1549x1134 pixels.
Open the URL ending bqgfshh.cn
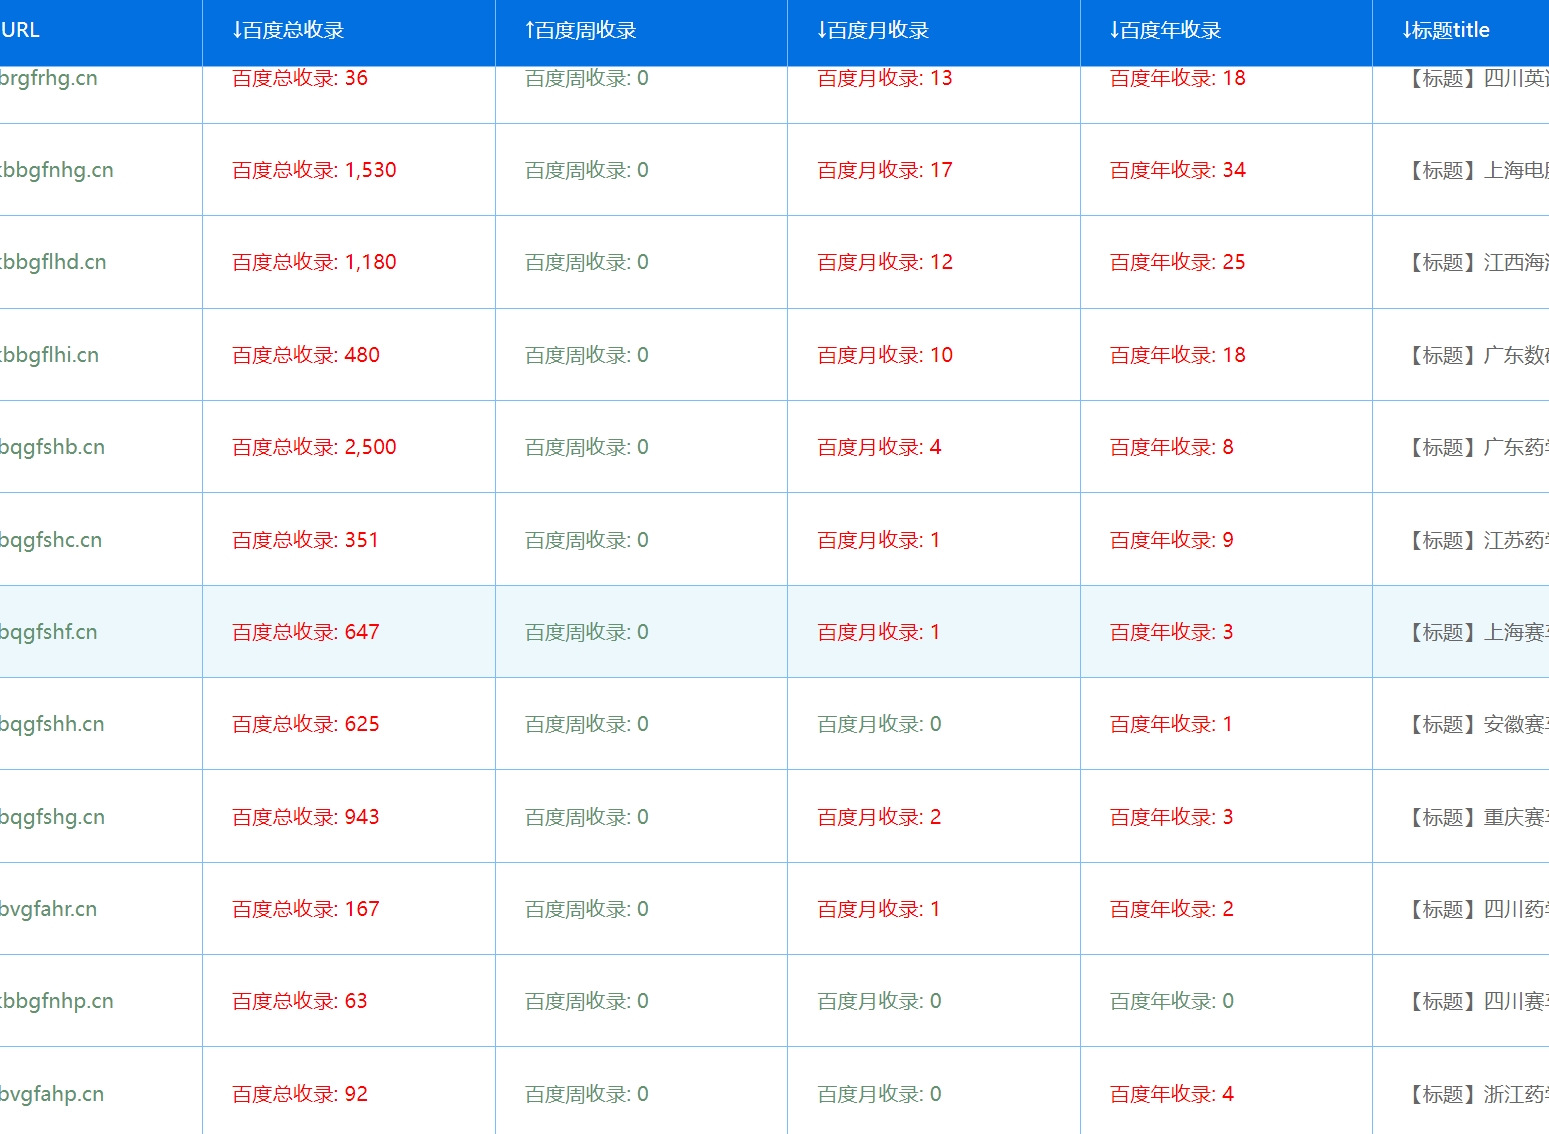tap(52, 724)
